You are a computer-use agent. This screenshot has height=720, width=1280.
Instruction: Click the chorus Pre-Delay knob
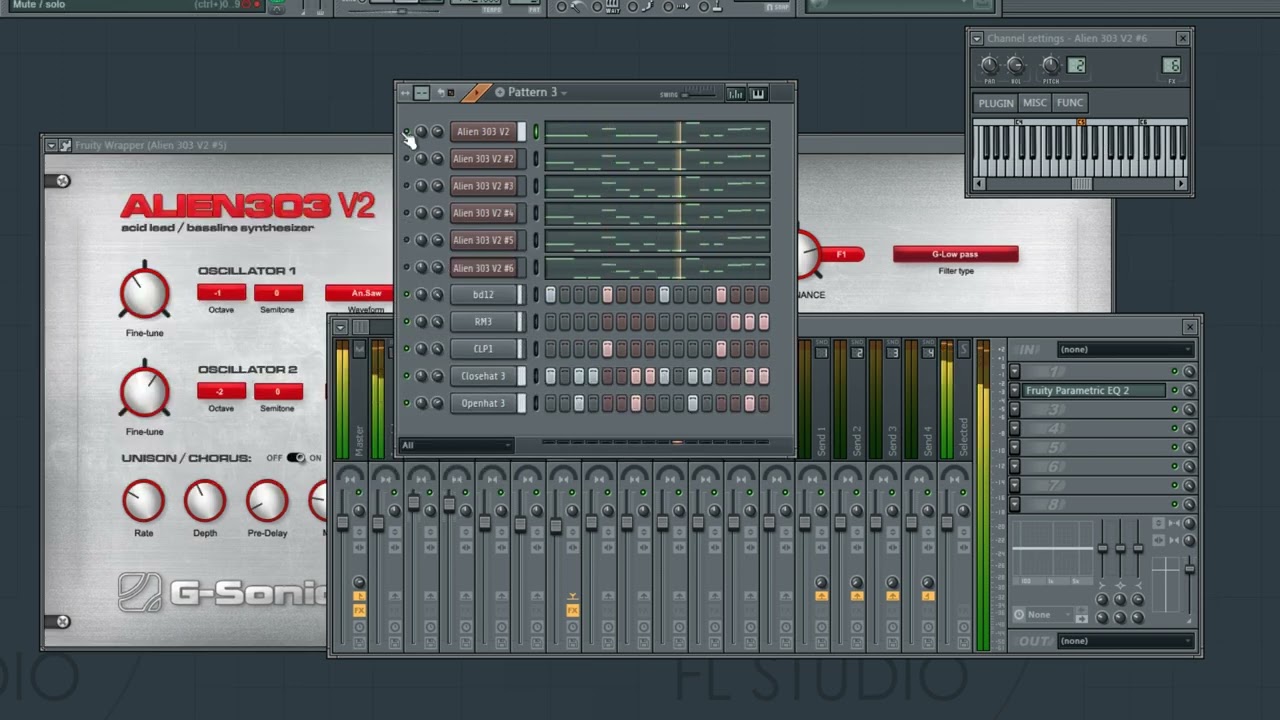(x=267, y=501)
